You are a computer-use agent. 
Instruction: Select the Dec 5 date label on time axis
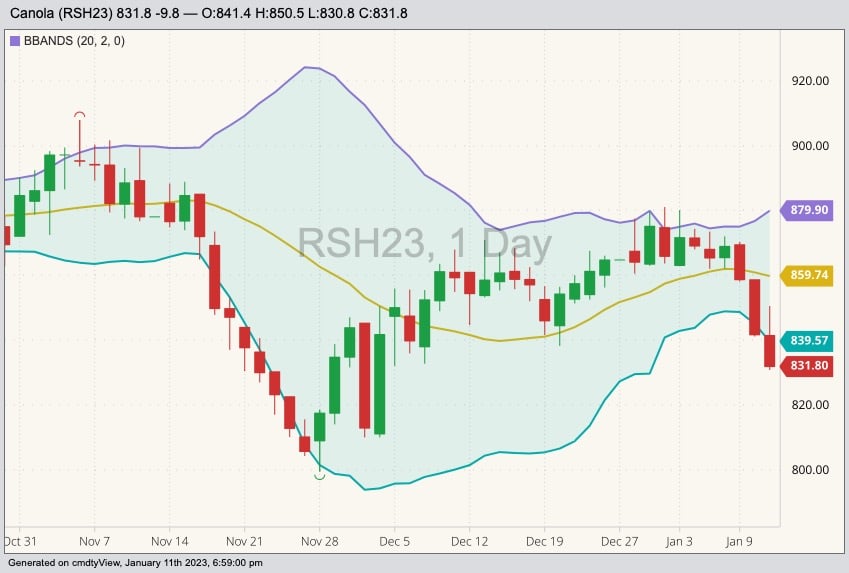(395, 541)
